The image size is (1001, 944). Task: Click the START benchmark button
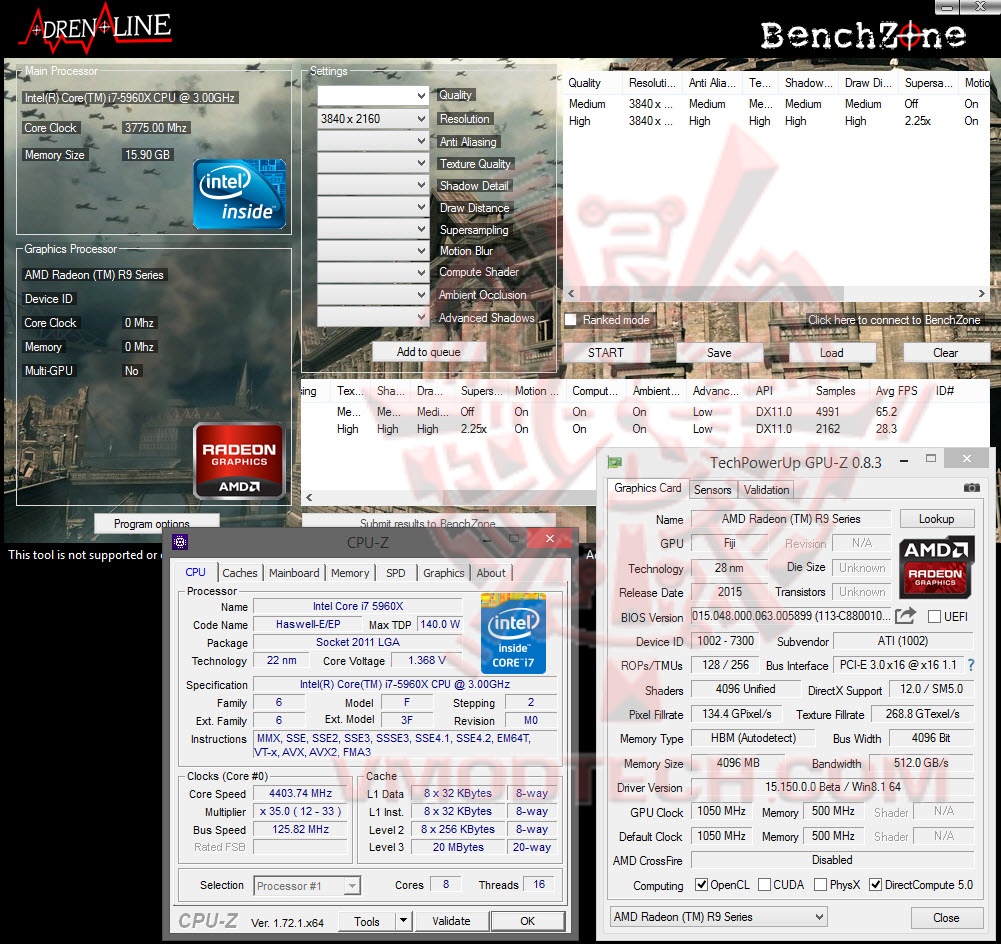tap(606, 352)
